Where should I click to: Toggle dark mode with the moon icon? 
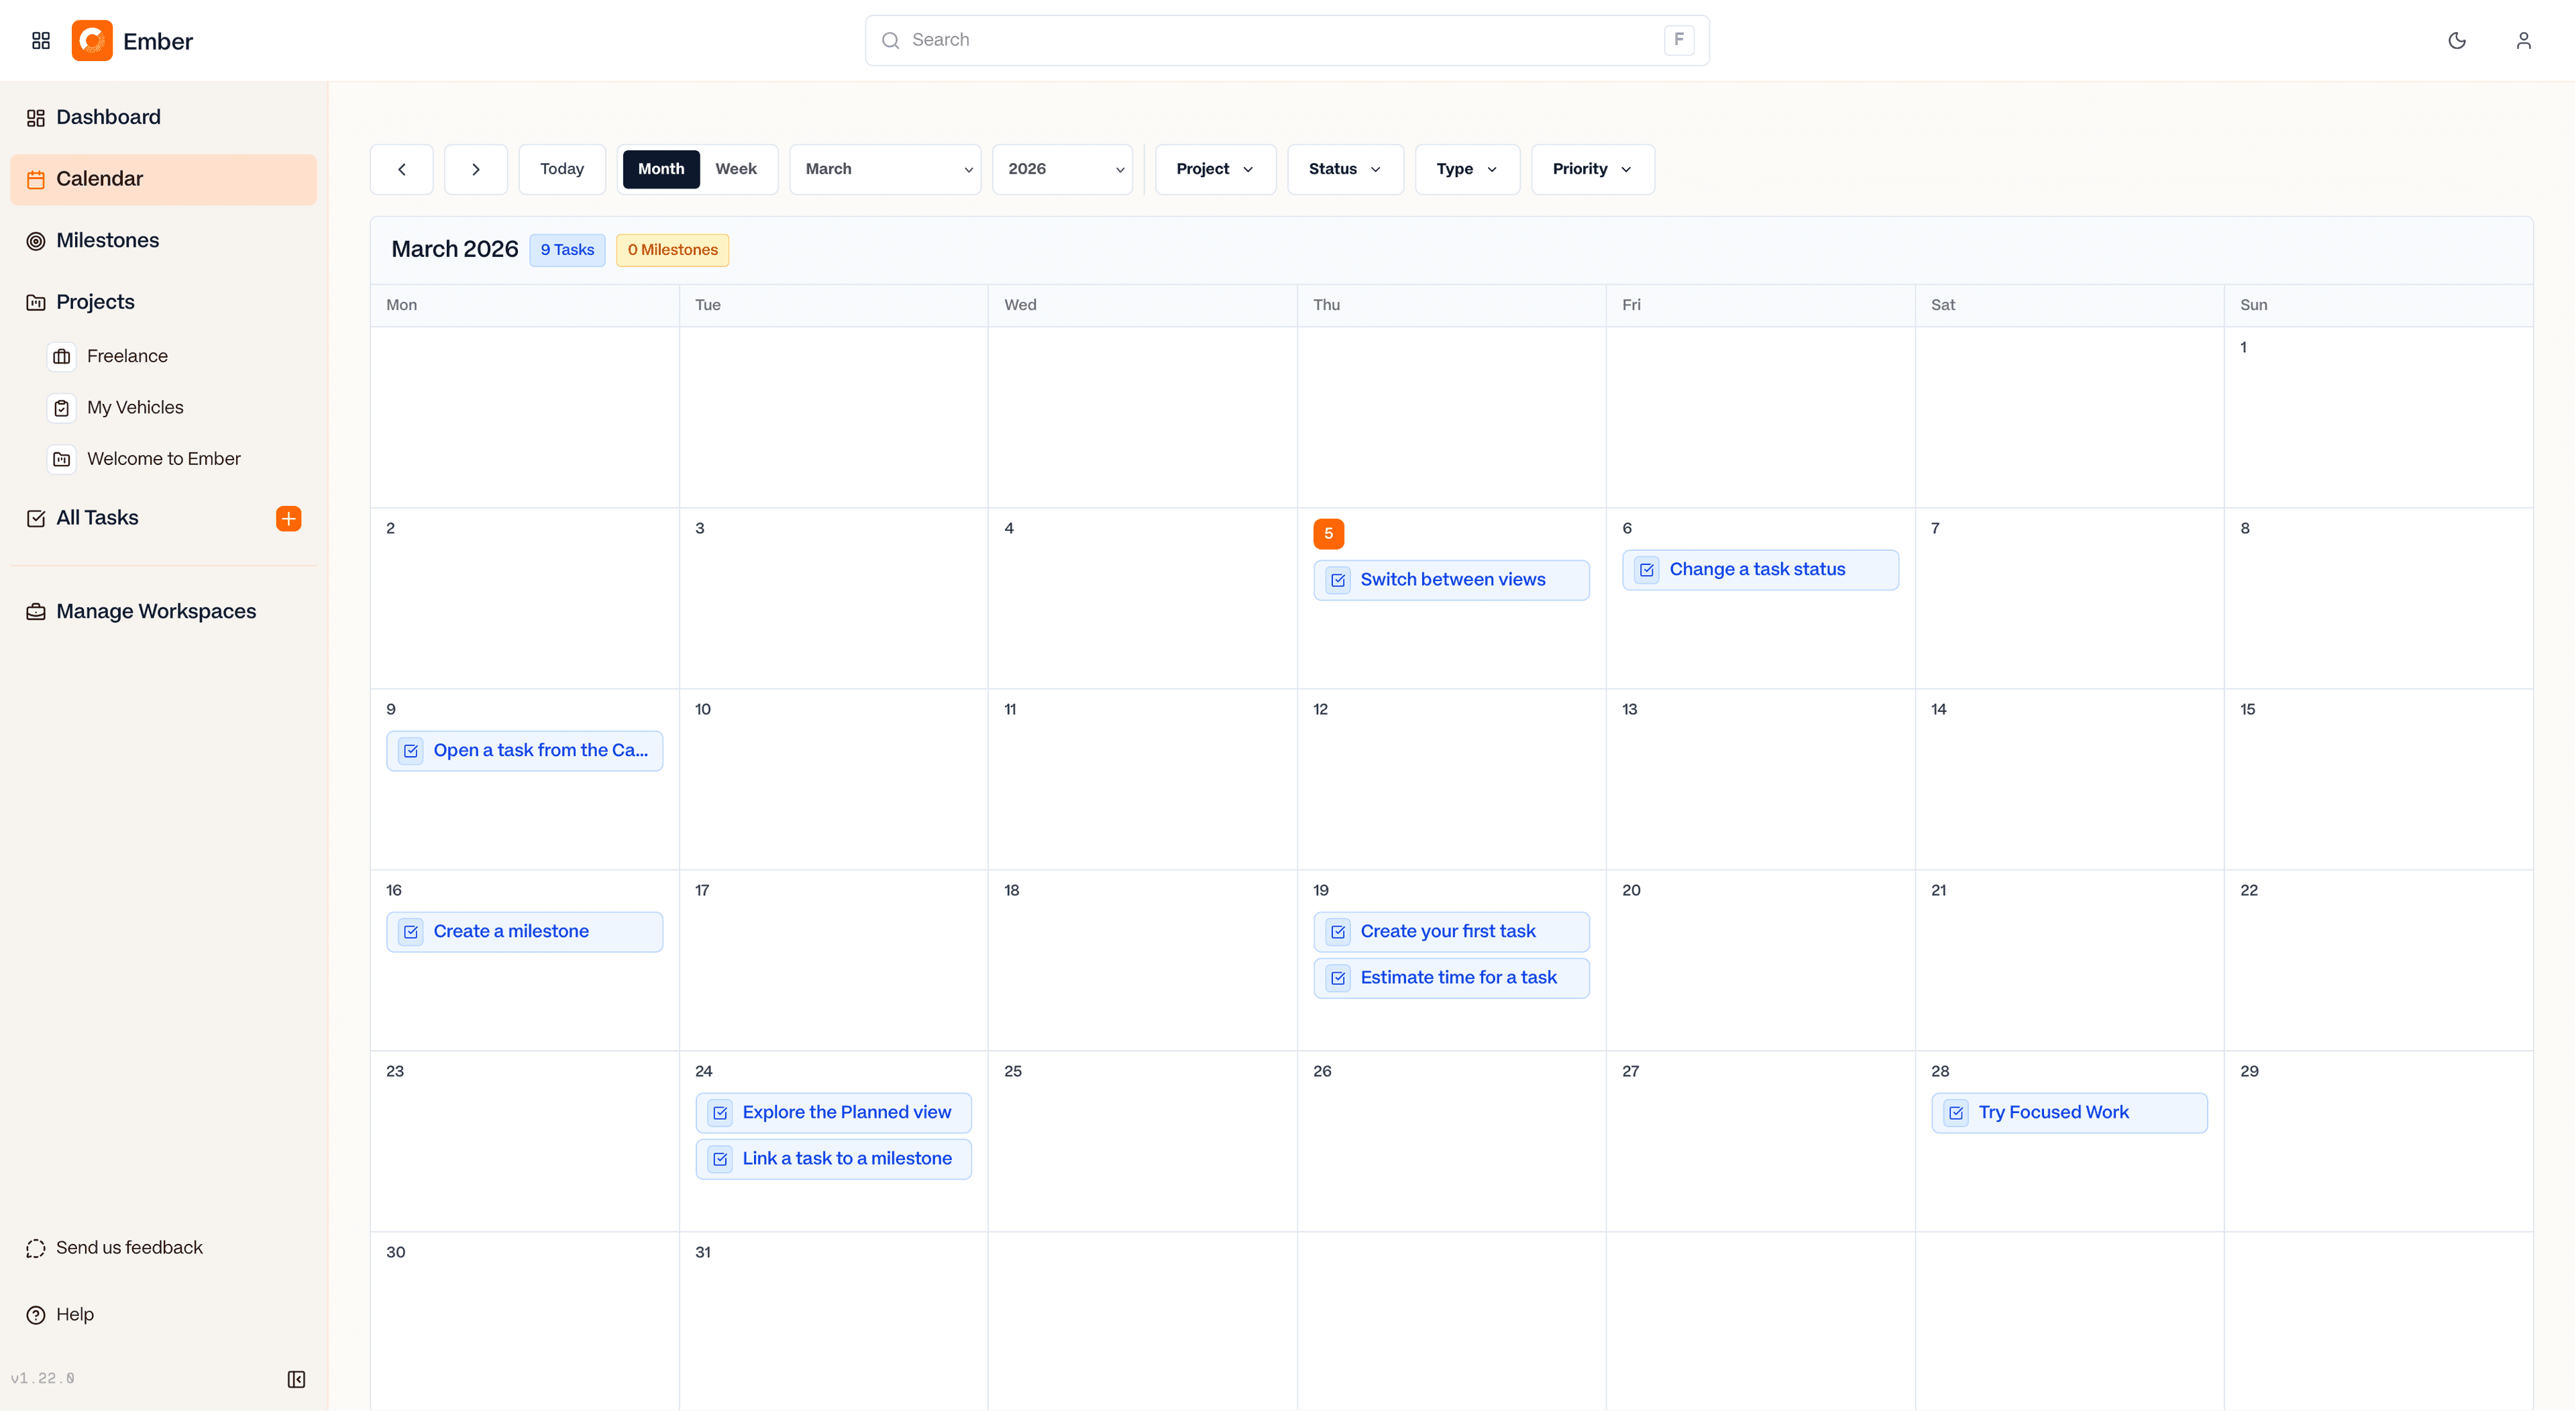[x=2458, y=41]
